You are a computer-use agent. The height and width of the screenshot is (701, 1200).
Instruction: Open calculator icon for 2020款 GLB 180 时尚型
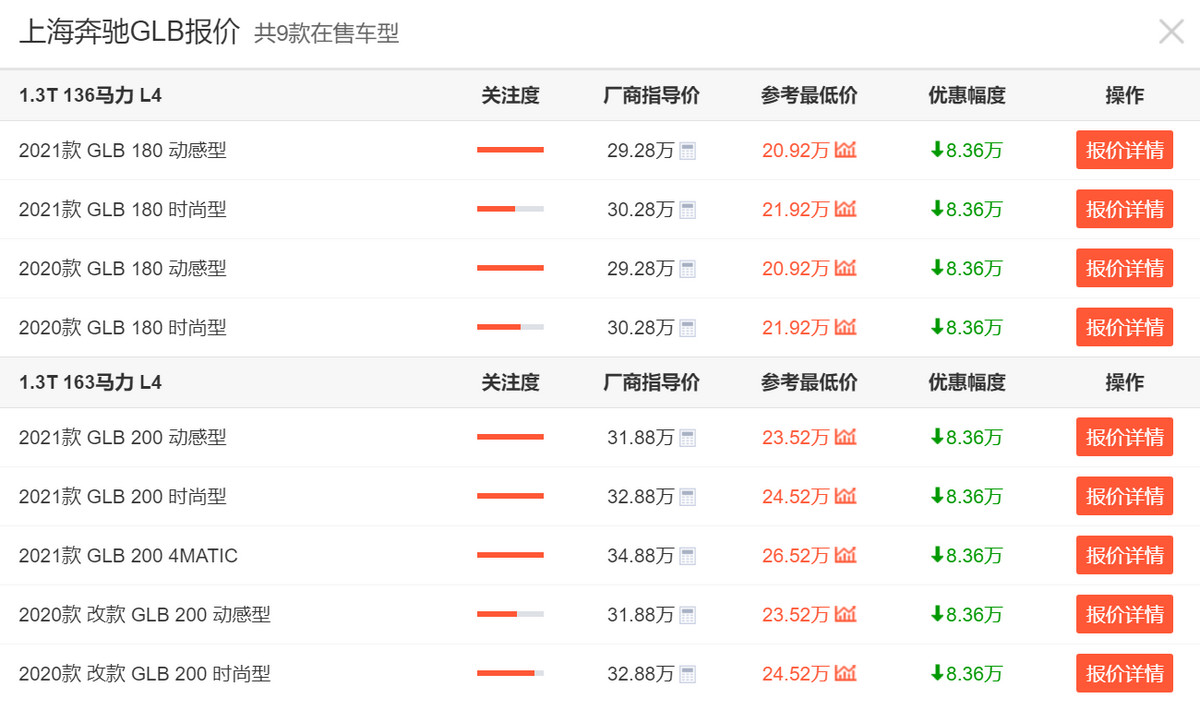coord(688,328)
